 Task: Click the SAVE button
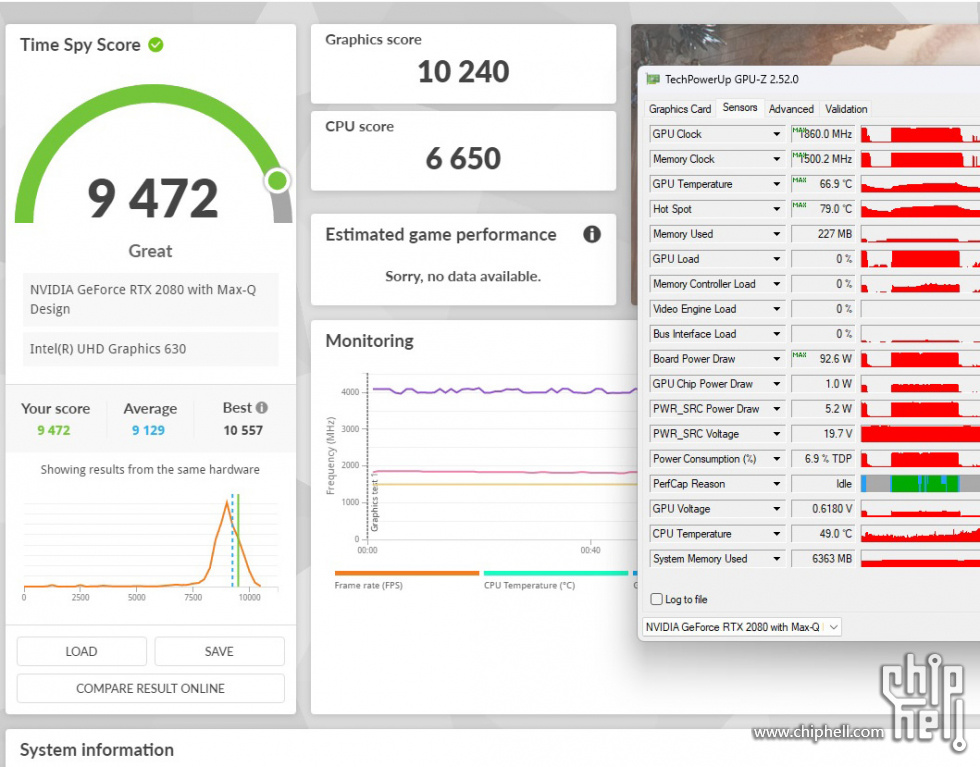click(219, 651)
